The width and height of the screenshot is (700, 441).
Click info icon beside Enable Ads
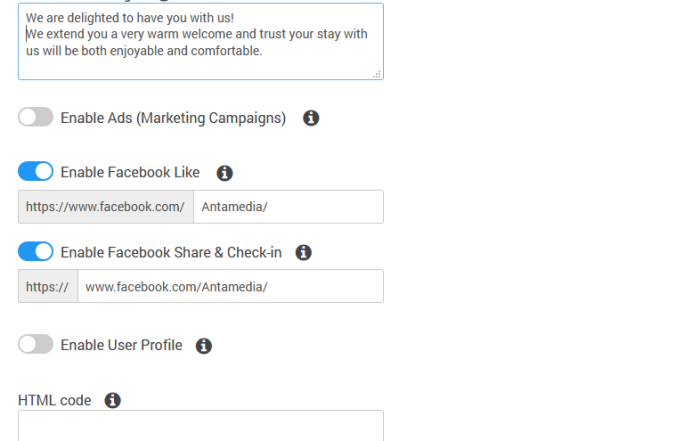[311, 118]
